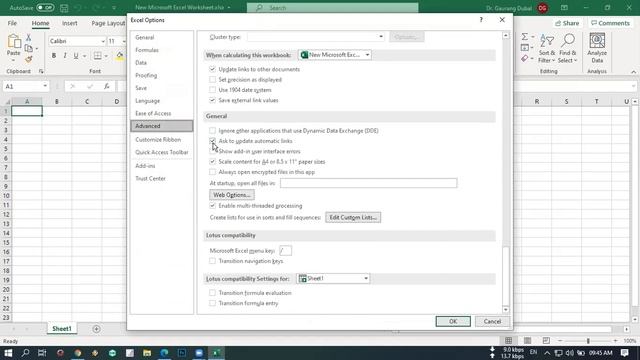This screenshot has height=360, width=640.
Task: Open taskbar Search icon
Action: click(25, 353)
